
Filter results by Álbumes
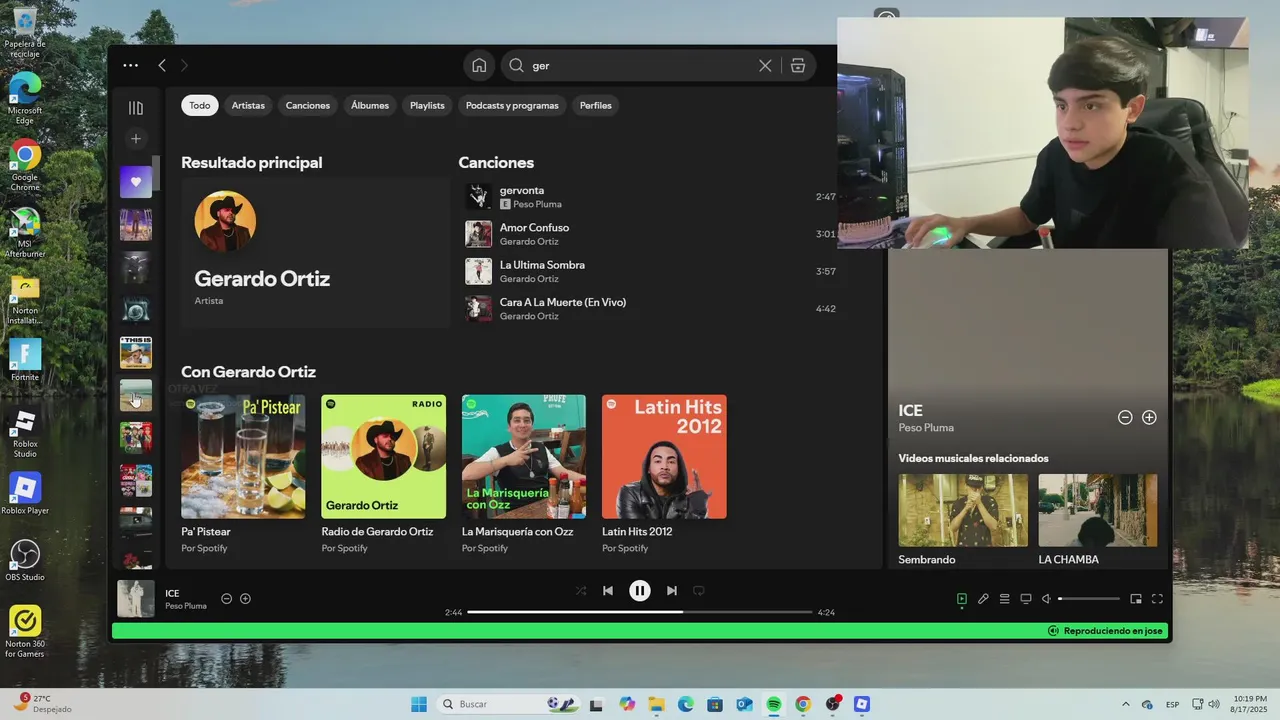(x=370, y=105)
